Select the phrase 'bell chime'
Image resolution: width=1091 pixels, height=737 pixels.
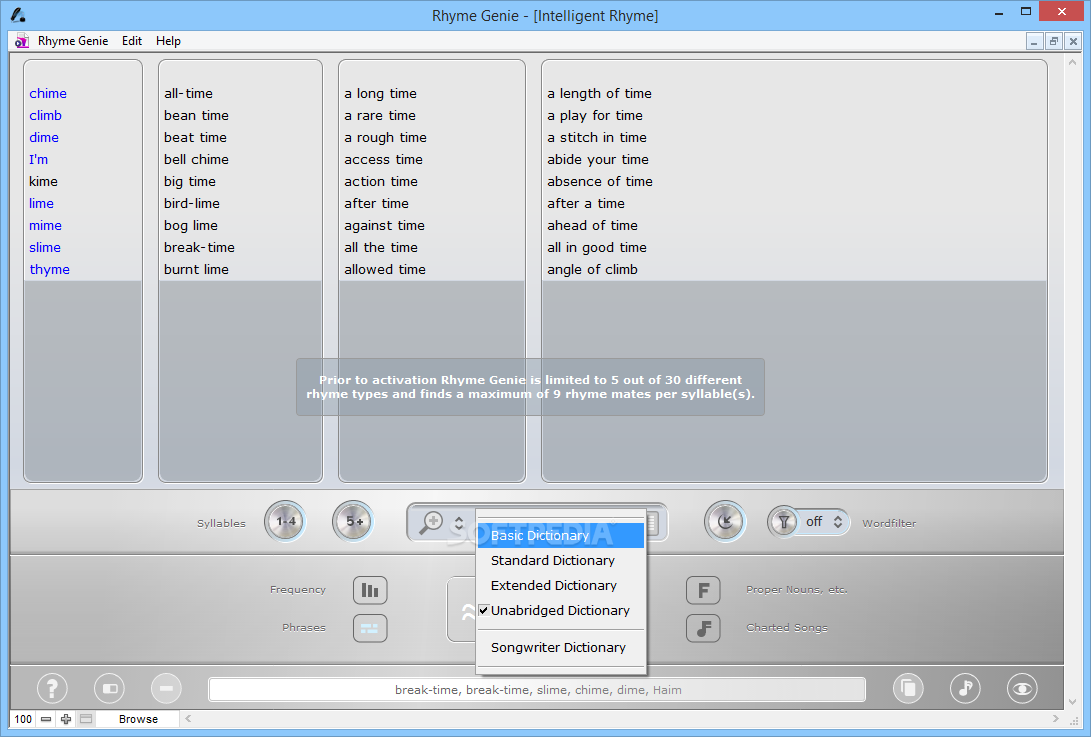196,159
